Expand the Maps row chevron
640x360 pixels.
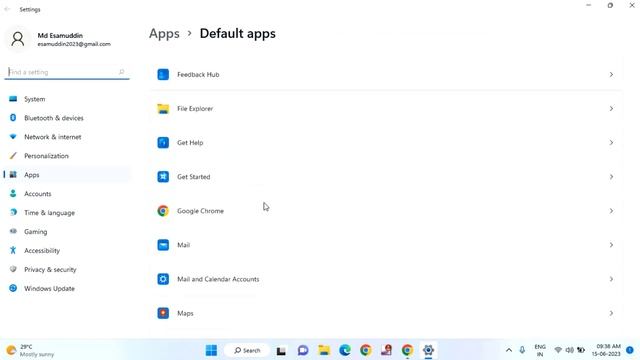[x=611, y=313]
